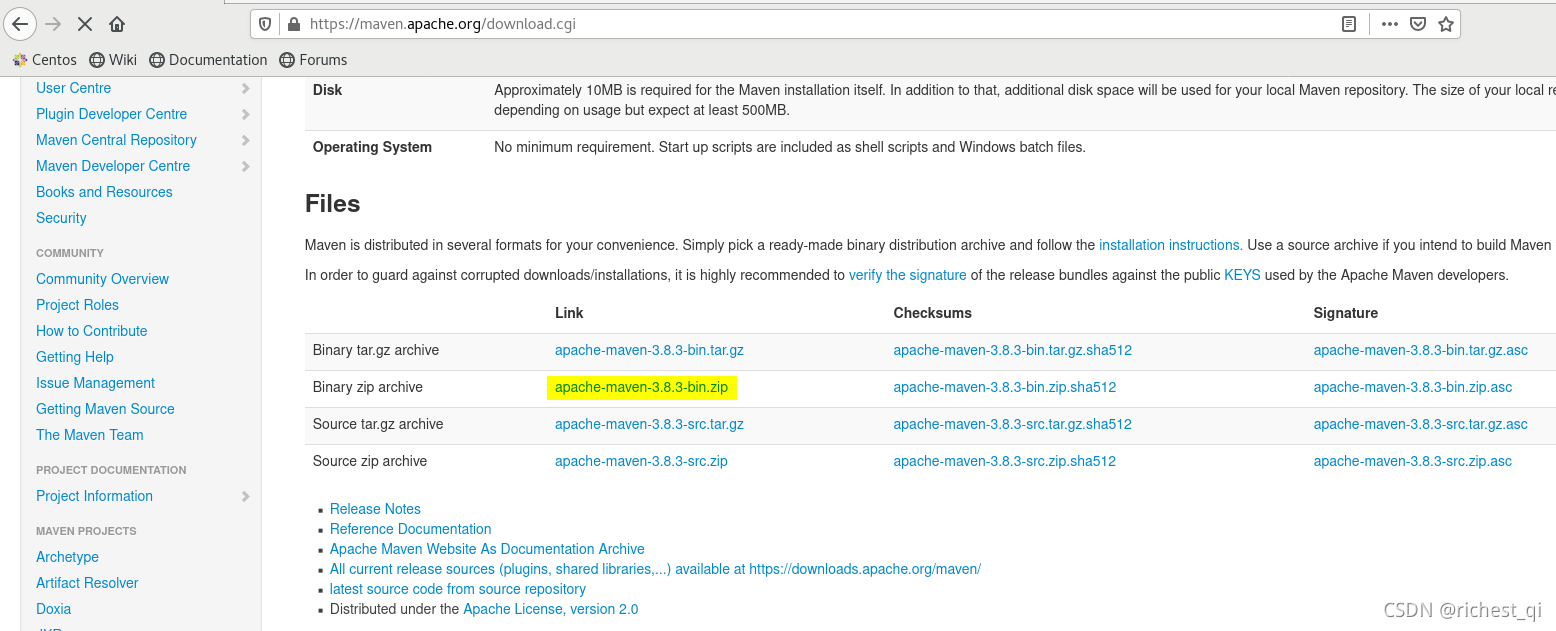Open Issue Management link
The width and height of the screenshot is (1556, 631).
[95, 383]
